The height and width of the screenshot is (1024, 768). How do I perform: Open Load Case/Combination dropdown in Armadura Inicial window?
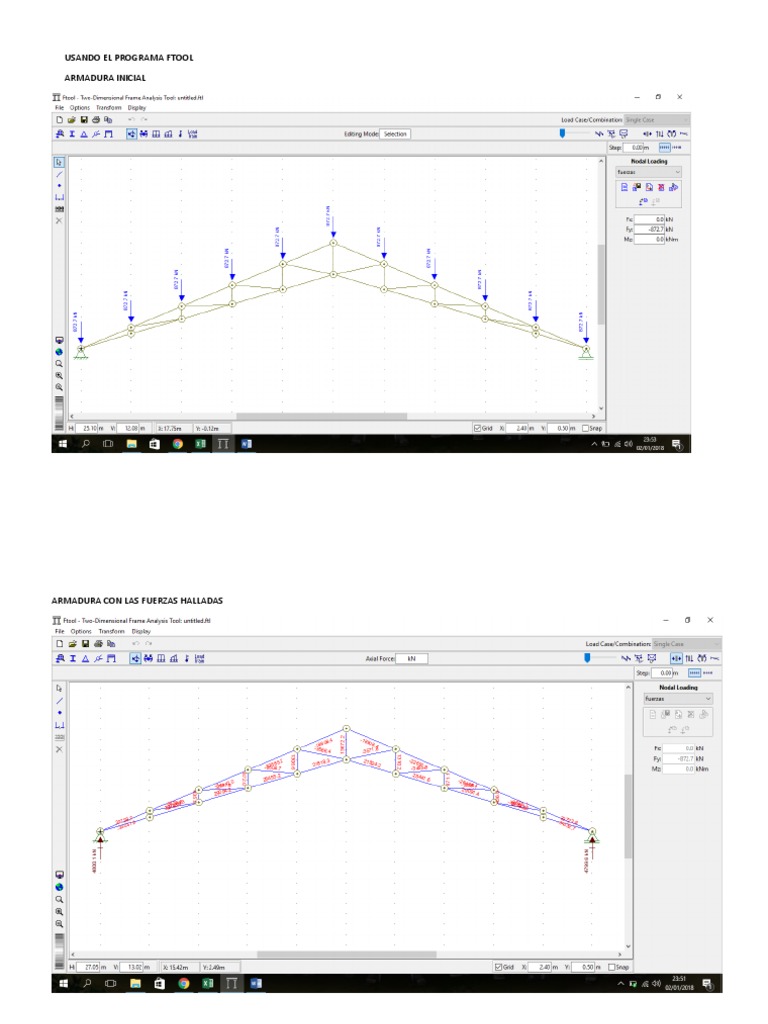[656, 120]
